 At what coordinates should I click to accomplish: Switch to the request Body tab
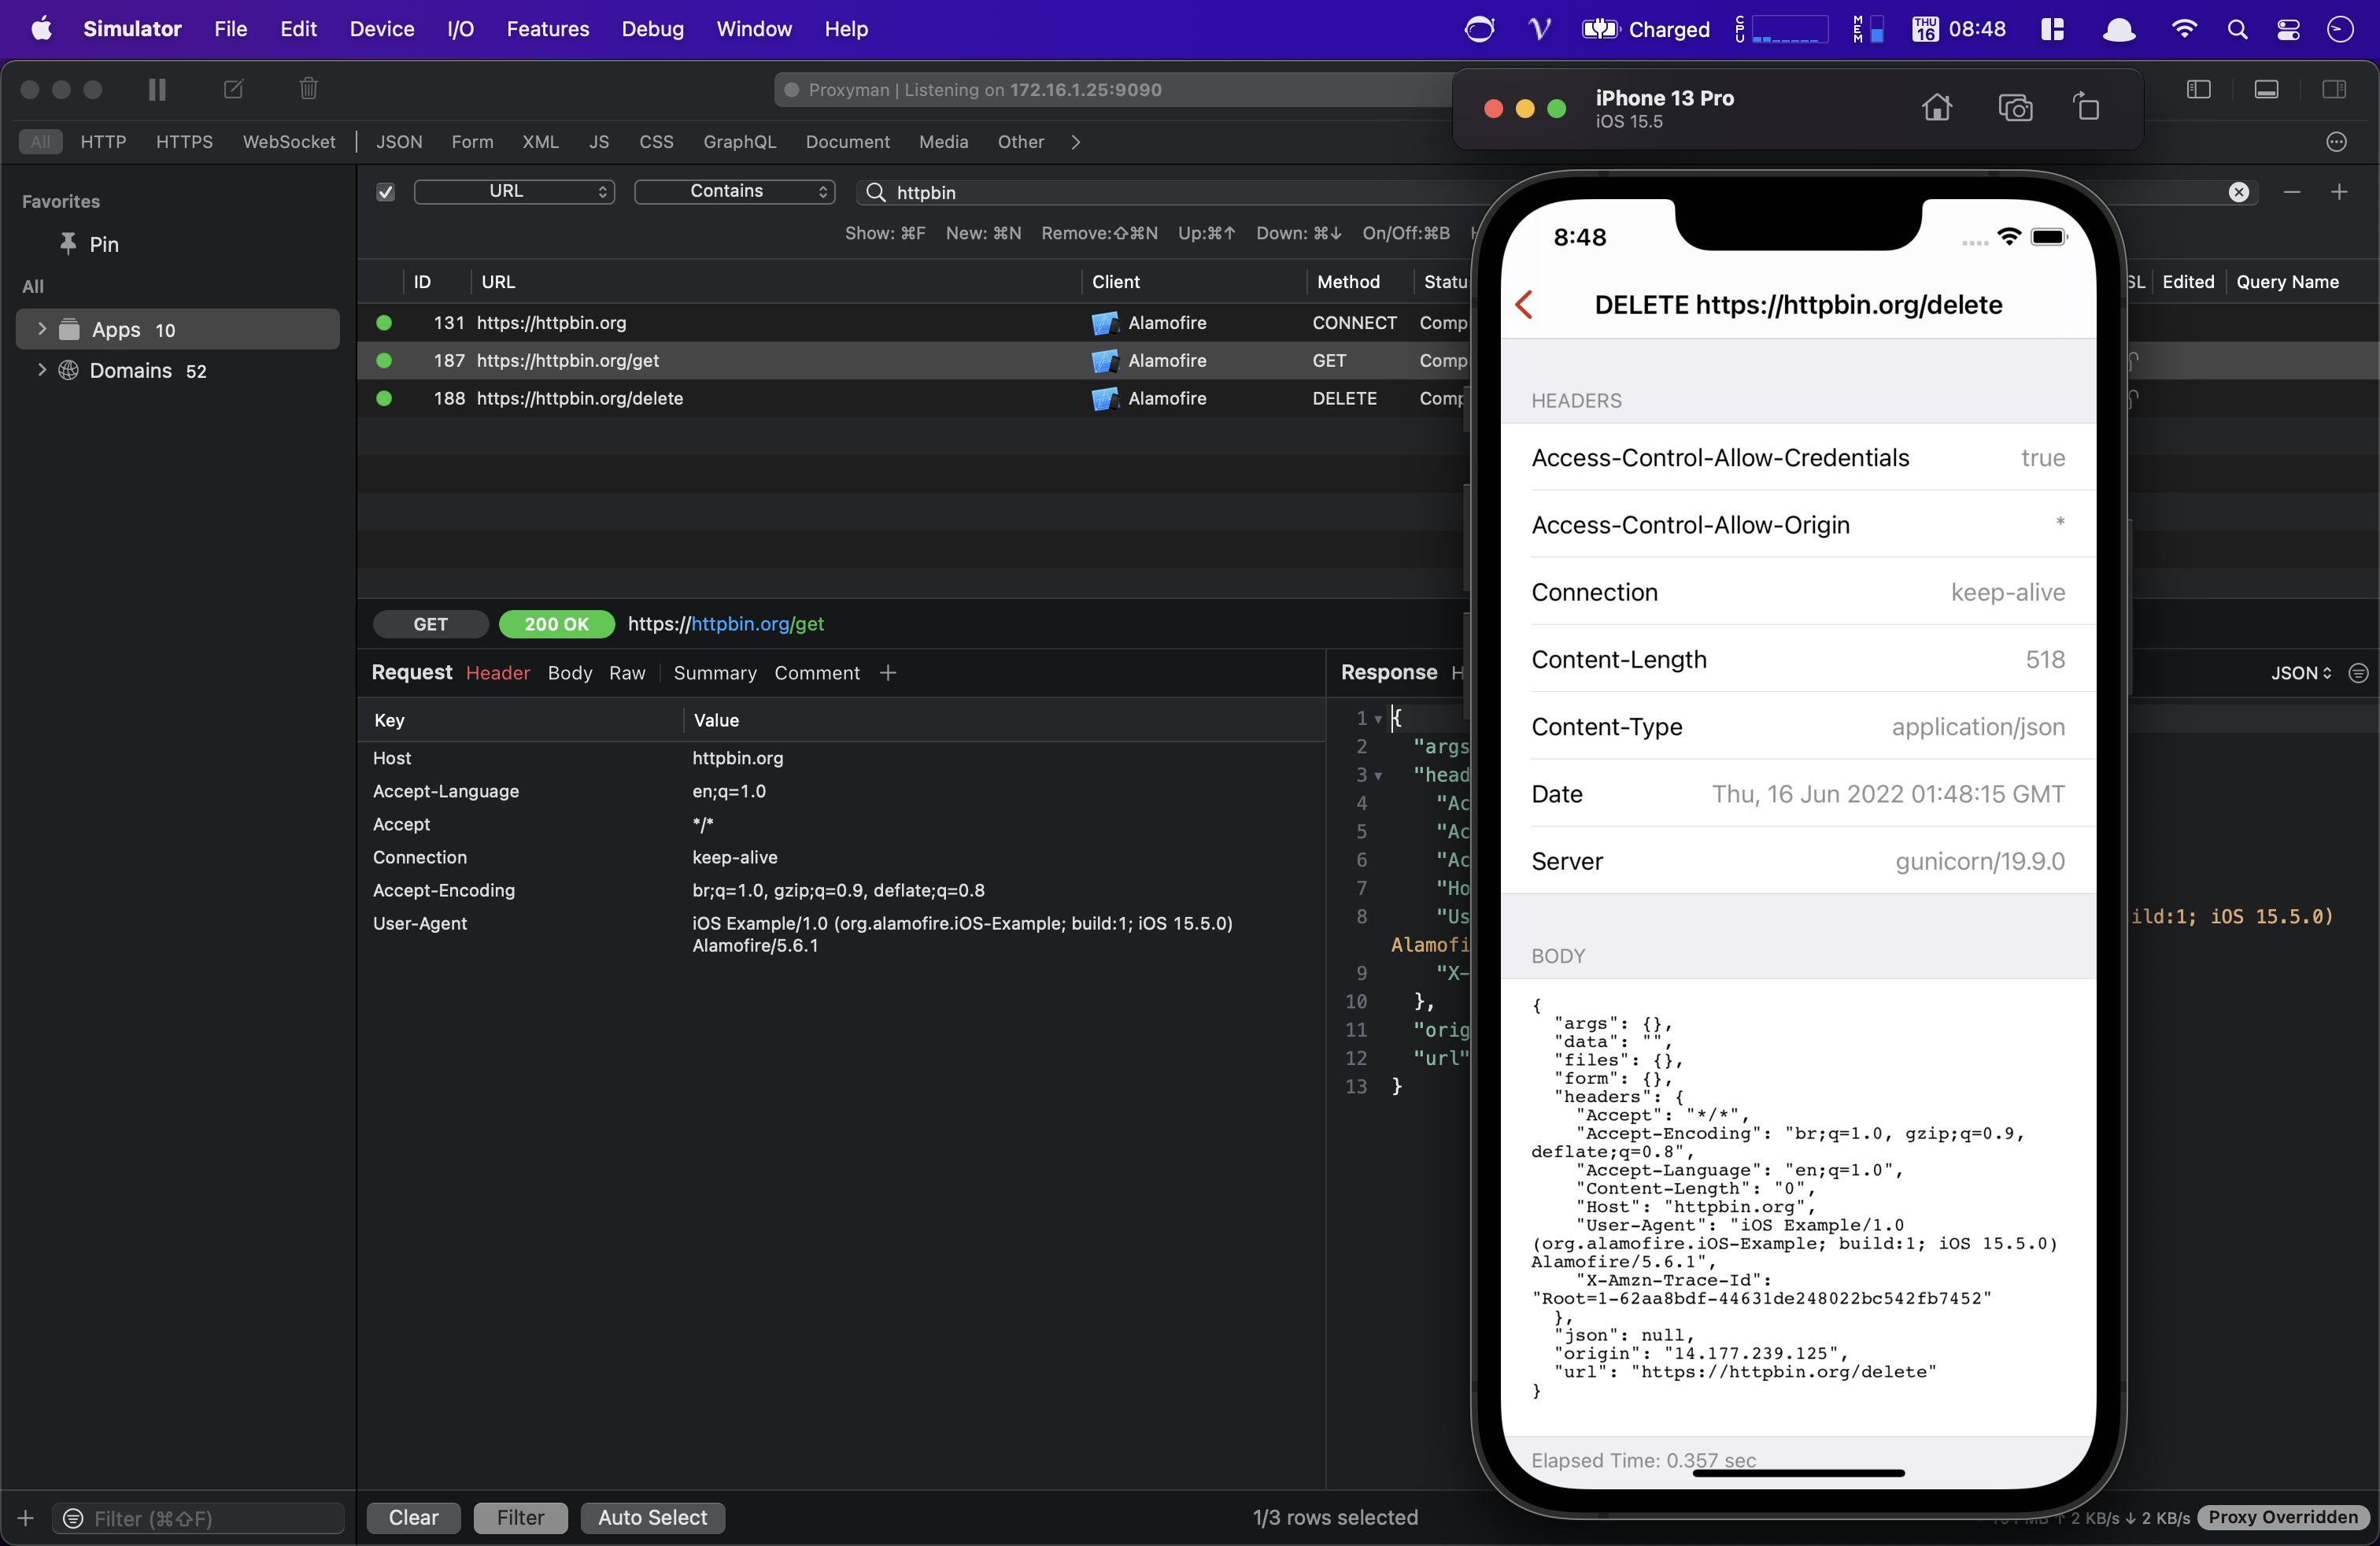coord(569,673)
